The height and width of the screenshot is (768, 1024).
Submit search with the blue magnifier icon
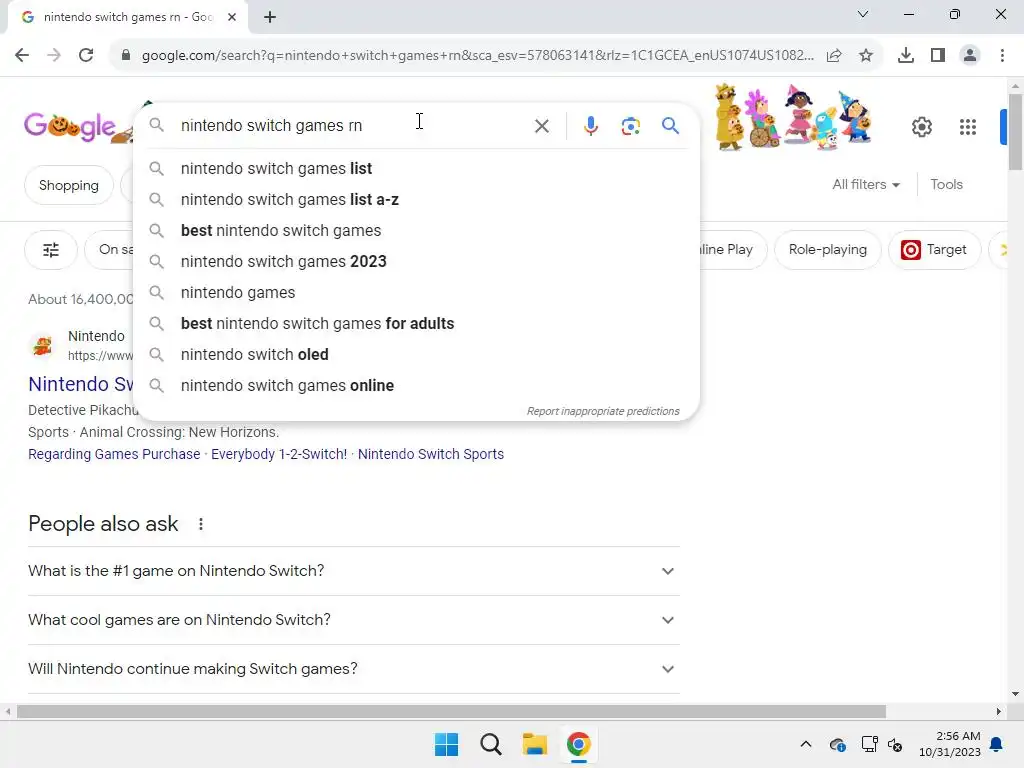670,125
